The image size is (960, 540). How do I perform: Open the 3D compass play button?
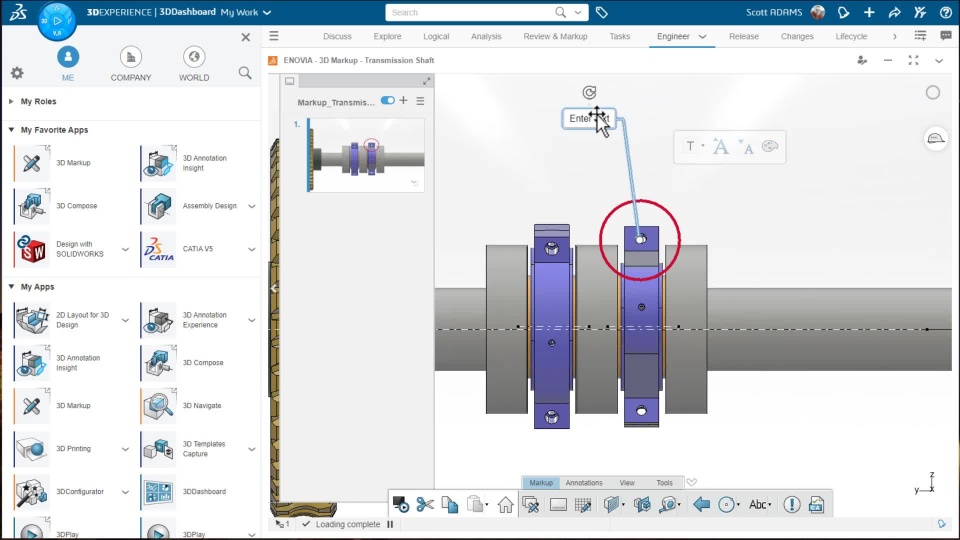pos(57,21)
